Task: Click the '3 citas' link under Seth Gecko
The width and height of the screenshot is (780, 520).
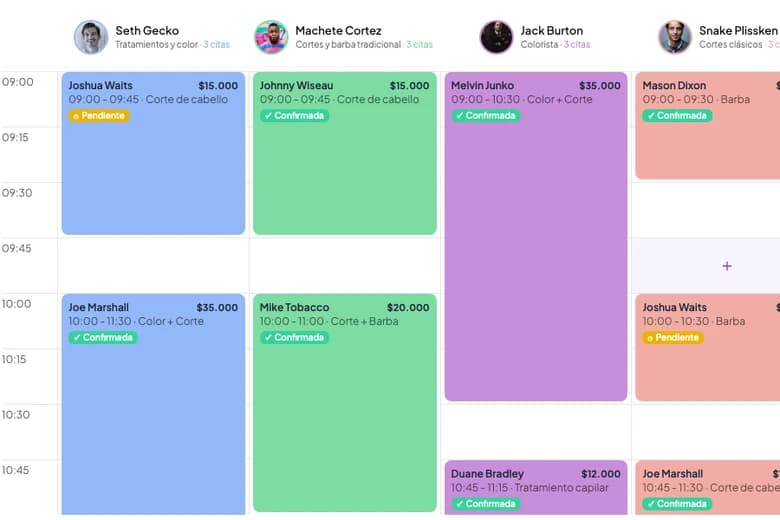Action: [x=216, y=45]
